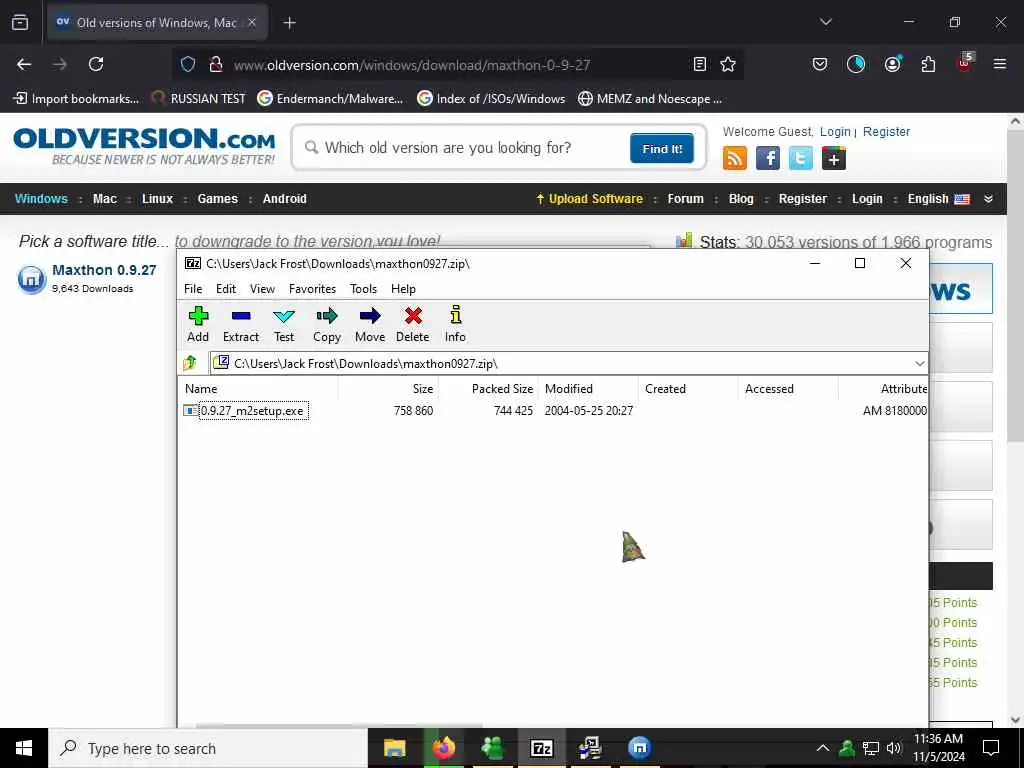Open the Windows Start menu
Image resolution: width=1024 pixels, height=768 pixels.
(24, 748)
